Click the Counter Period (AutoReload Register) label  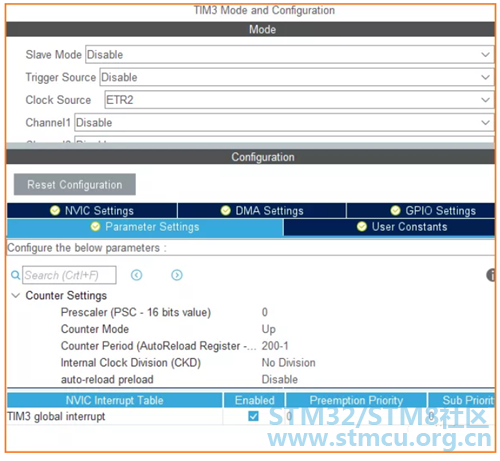pyautogui.click(x=158, y=346)
